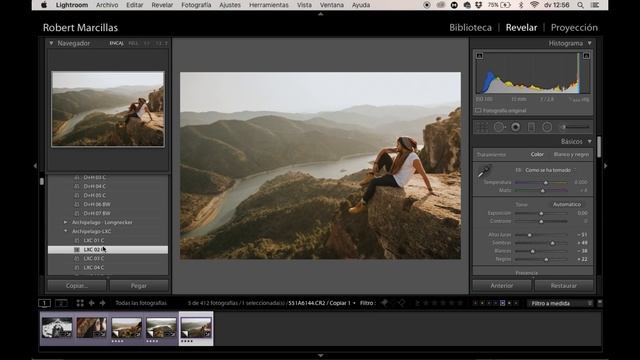Adjust the Sombras slider handle
This screenshot has height=360, width=640.
click(x=553, y=243)
